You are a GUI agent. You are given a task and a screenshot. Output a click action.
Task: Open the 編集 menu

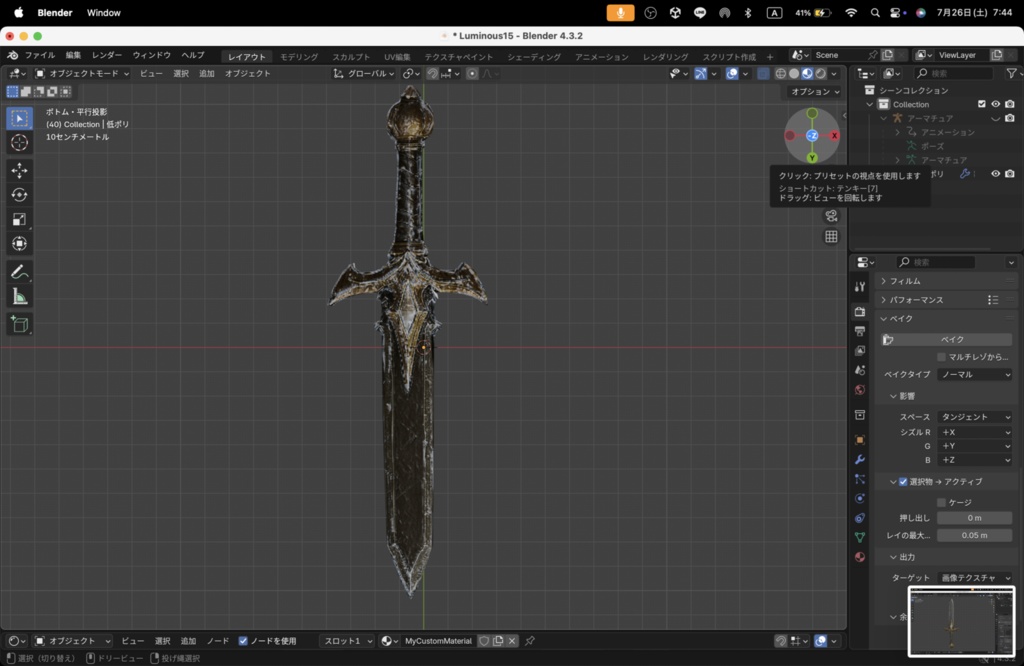tap(72, 55)
